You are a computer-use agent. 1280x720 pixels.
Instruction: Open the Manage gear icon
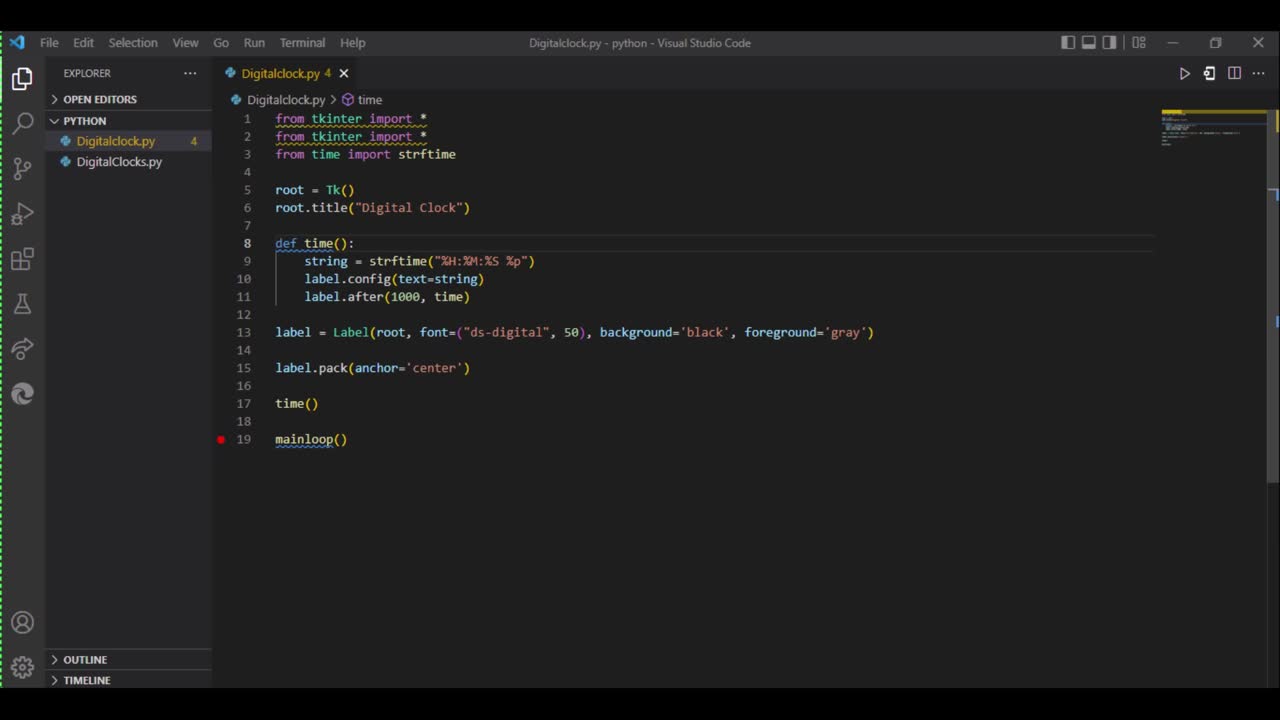point(22,667)
